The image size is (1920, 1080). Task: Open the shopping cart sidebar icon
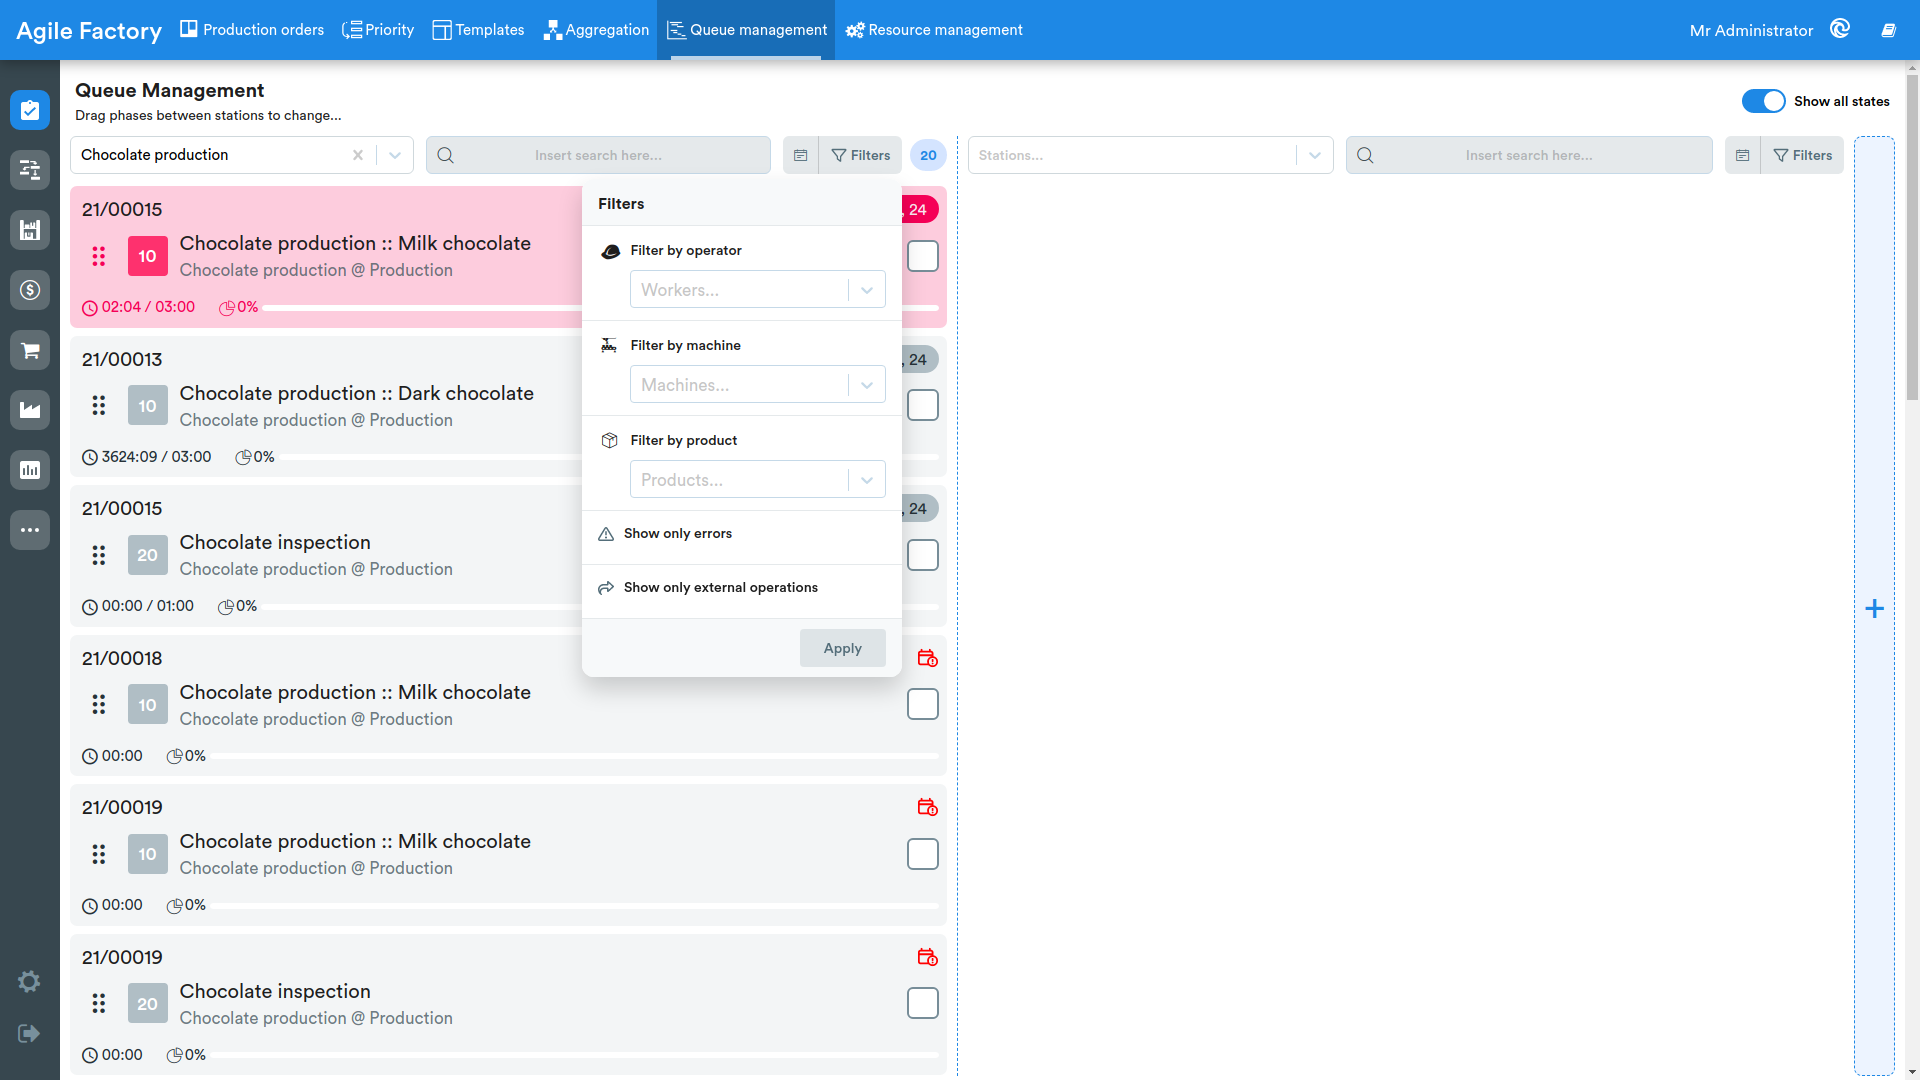pyautogui.click(x=30, y=350)
